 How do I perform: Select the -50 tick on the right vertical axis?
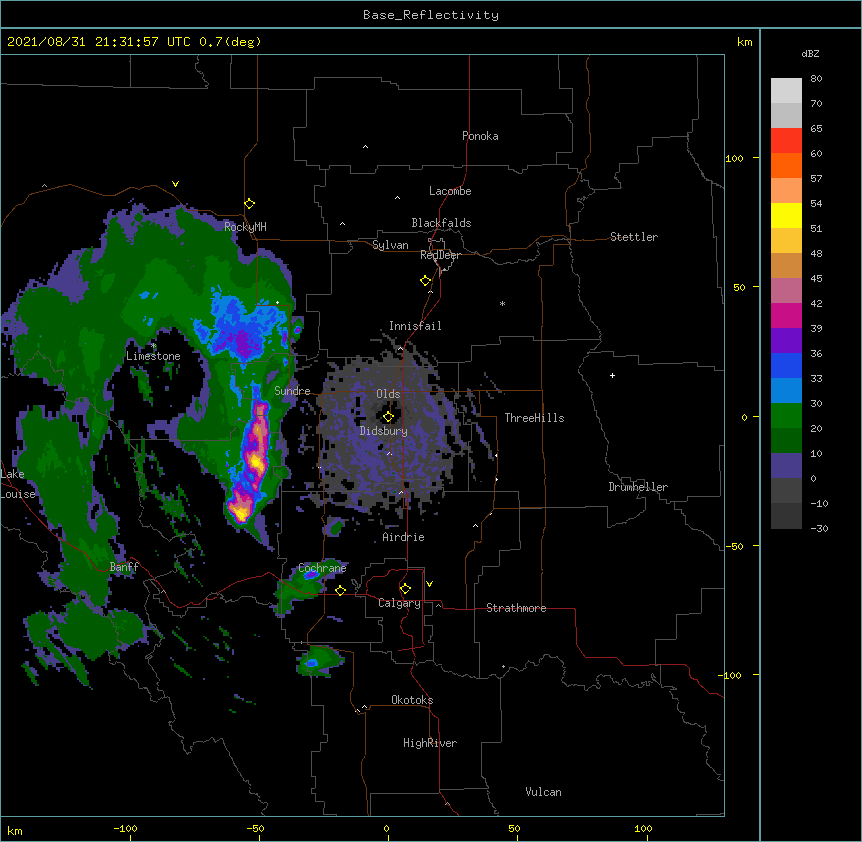(x=734, y=546)
